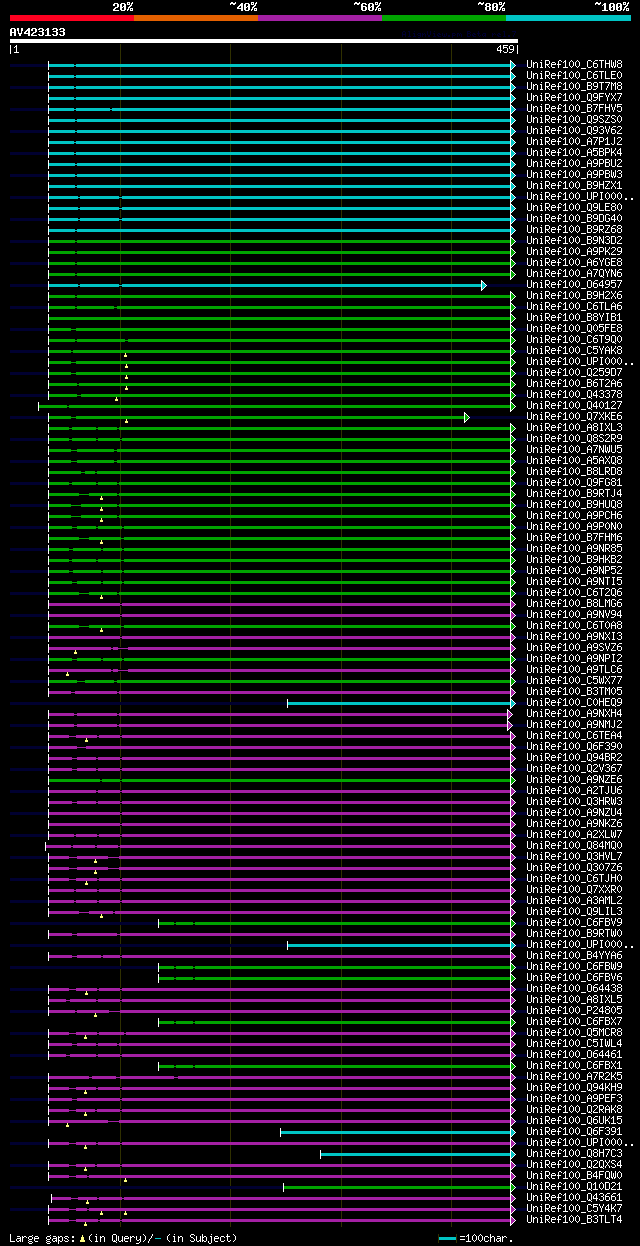Image resolution: width=640 pixels, height=1246 pixels.
Task: Select the UniRef100_Q94BR2 label
Action: coord(574,757)
